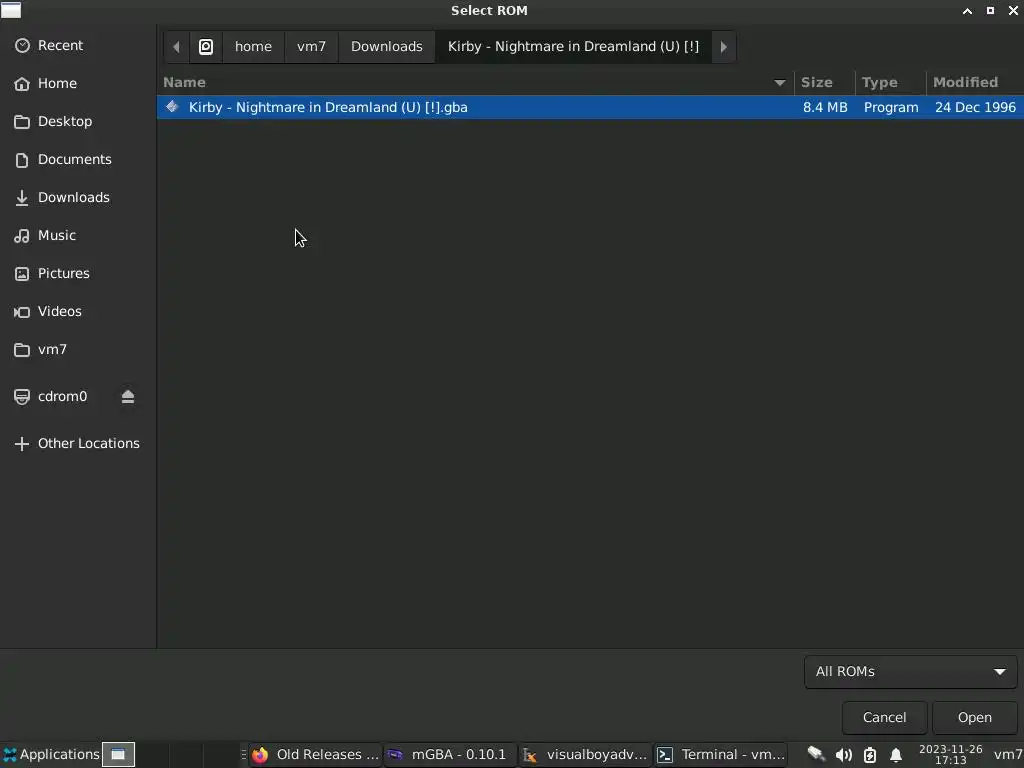This screenshot has height=768, width=1024.
Task: Open the vm7 bookmark in sidebar
Action: [x=78, y=349]
